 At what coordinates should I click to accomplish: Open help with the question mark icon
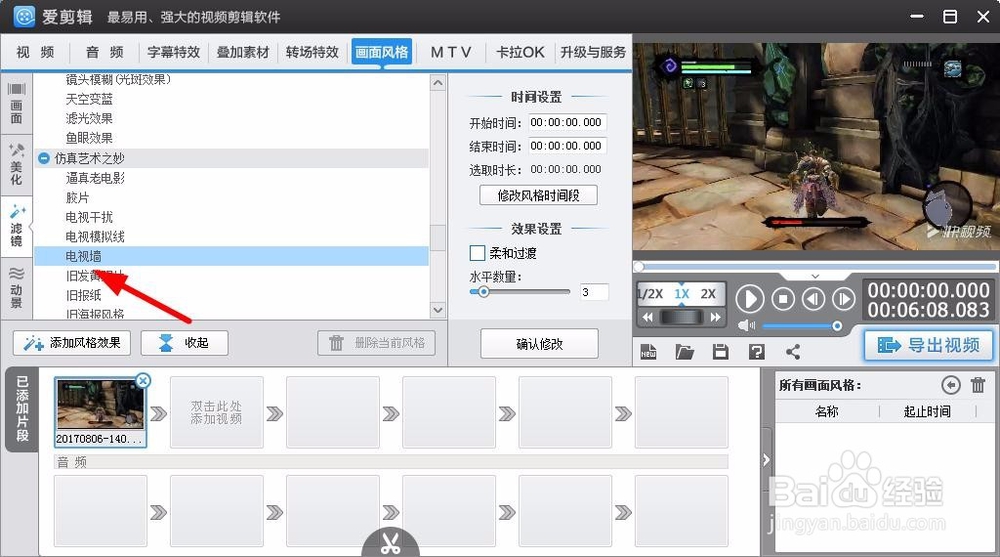pyautogui.click(x=756, y=352)
